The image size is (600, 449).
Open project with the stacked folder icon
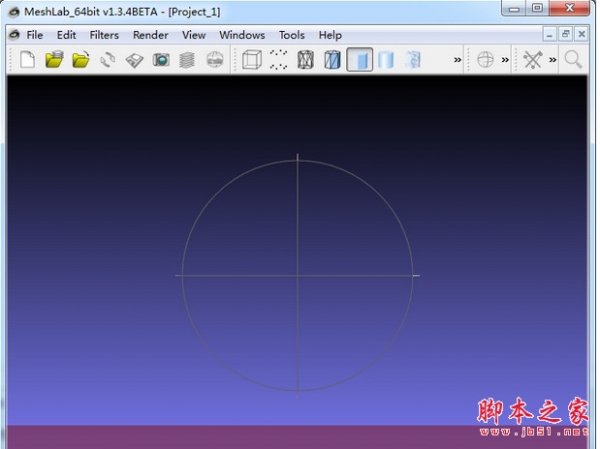coord(54,60)
